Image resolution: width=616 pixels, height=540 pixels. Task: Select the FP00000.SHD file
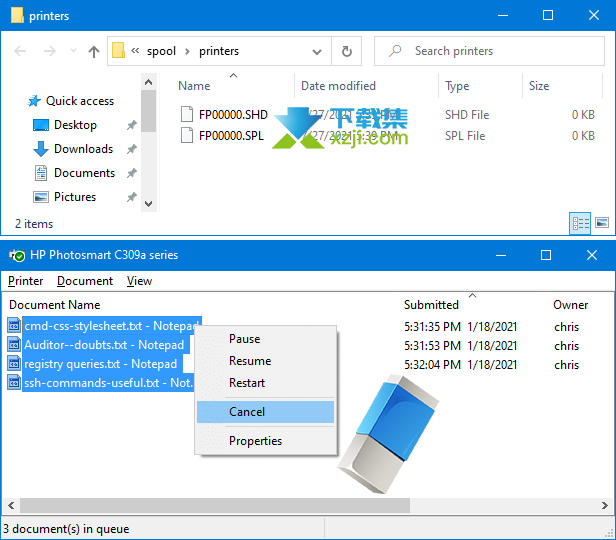(233, 115)
